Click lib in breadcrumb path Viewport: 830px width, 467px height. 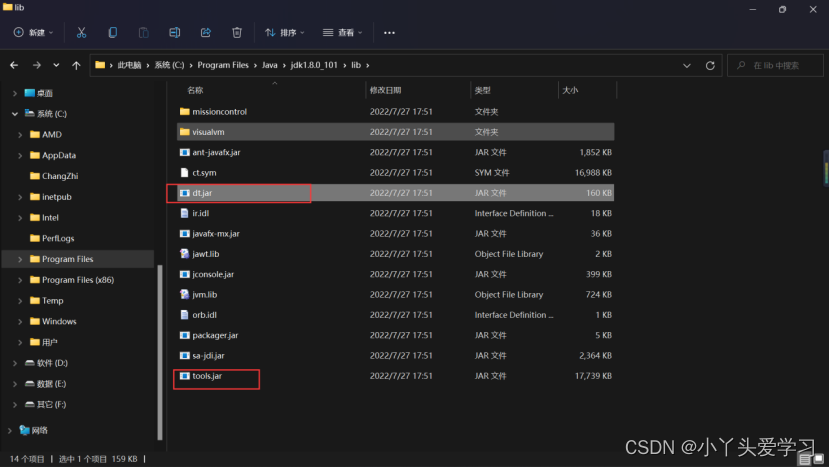coord(356,65)
